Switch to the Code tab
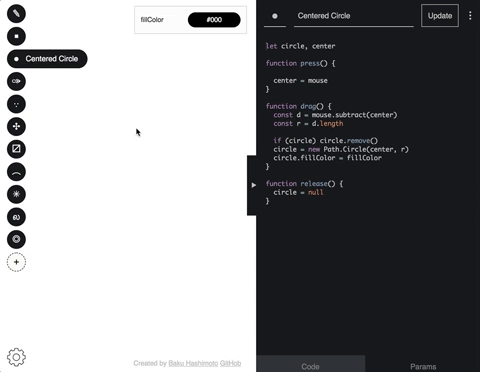Image resolution: width=480 pixels, height=372 pixels. pos(311,366)
